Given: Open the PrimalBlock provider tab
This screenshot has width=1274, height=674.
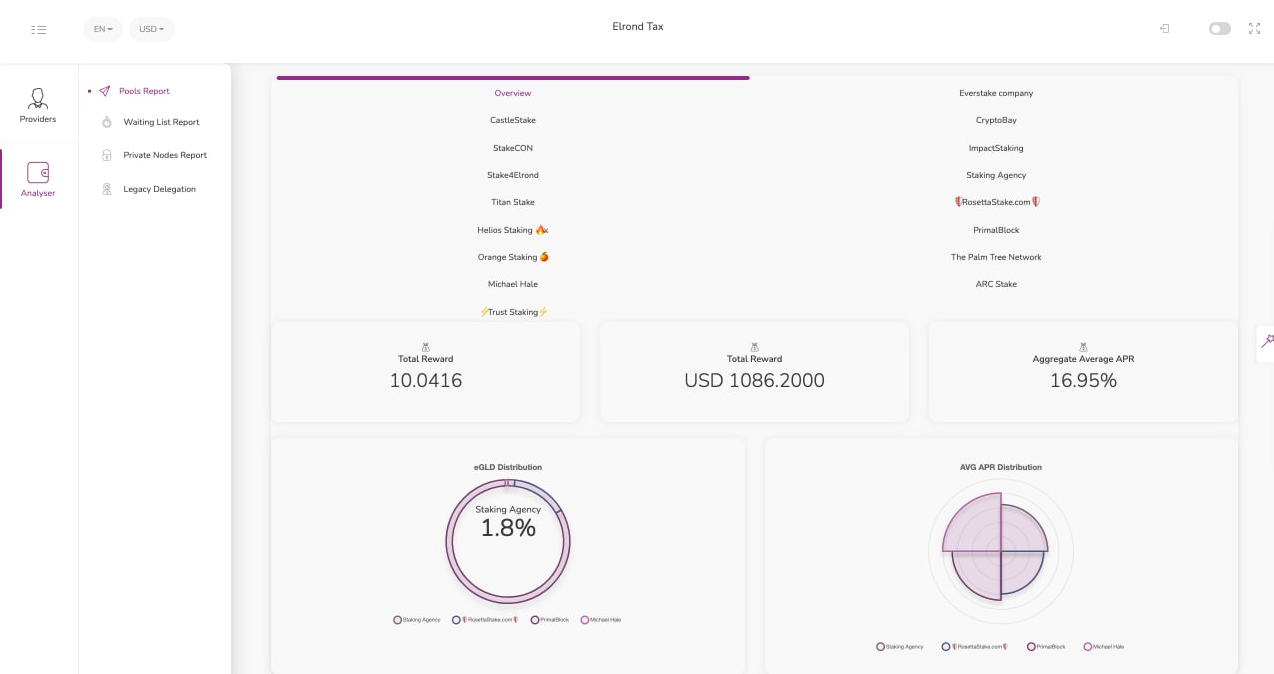Looking at the screenshot, I should pyautogui.click(x=996, y=230).
